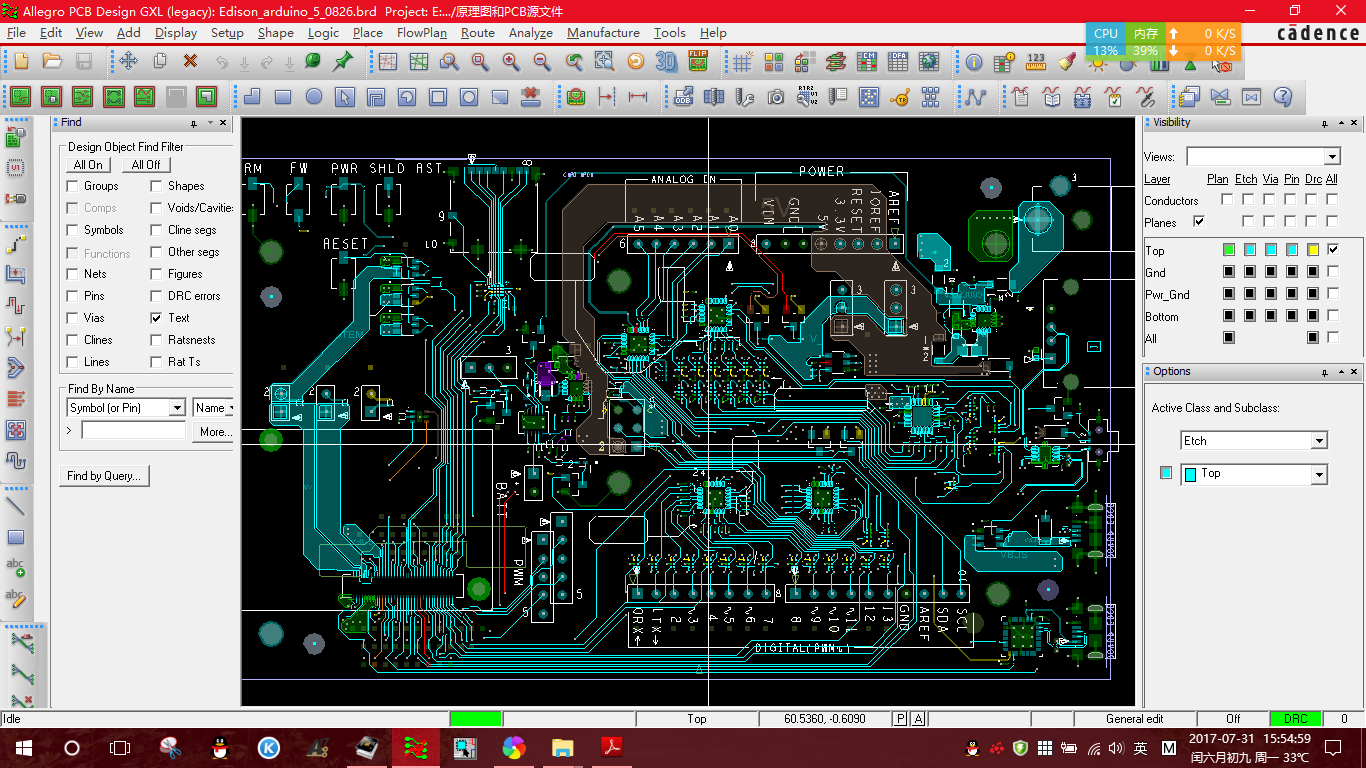Select the Shape Add Rectangle icon
This screenshot has height=768, width=1366.
(283, 97)
